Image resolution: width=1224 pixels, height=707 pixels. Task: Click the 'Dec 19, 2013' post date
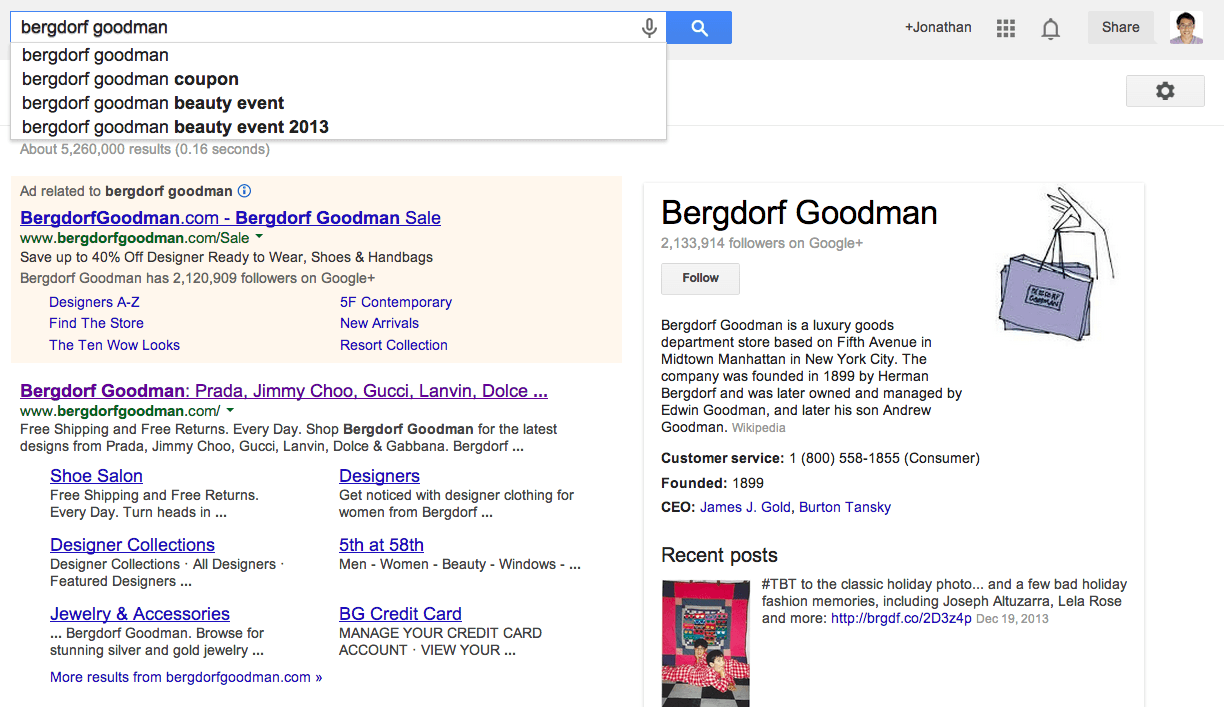pyautogui.click(x=1012, y=619)
